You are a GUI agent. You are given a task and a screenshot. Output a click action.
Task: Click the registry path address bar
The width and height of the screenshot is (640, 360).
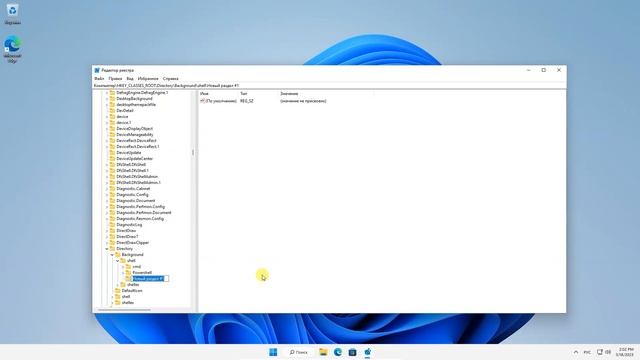click(329, 86)
